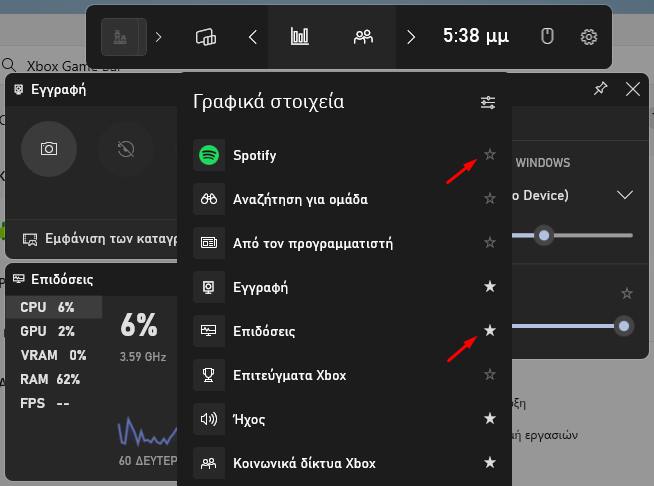Viewport: 654px width, 486px height.
Task: Click the Γραφικά στοιχεία heading
Action: point(269,102)
